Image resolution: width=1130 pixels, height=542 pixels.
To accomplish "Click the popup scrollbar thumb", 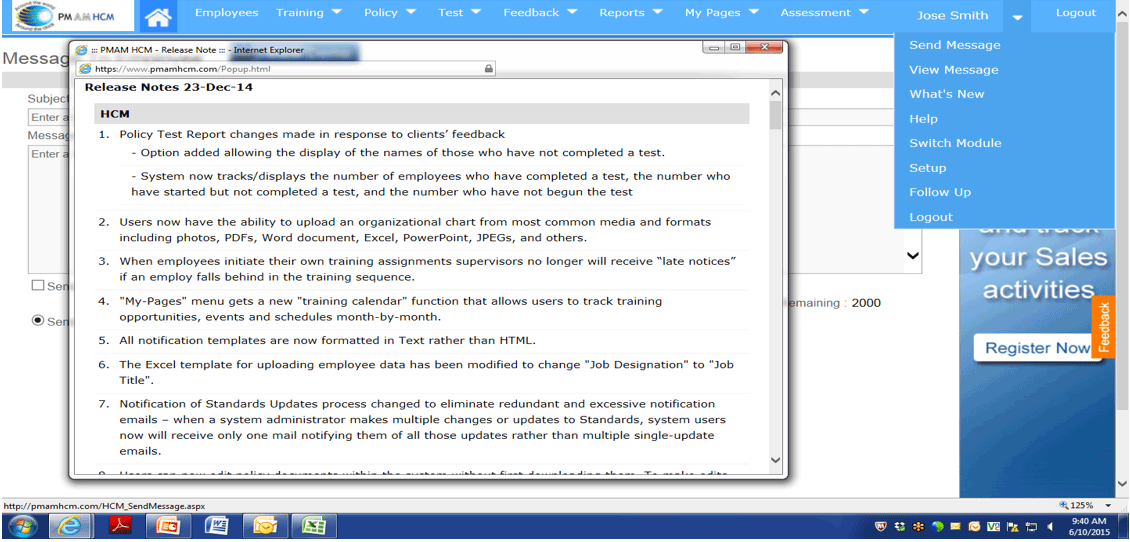I will click(x=775, y=115).
